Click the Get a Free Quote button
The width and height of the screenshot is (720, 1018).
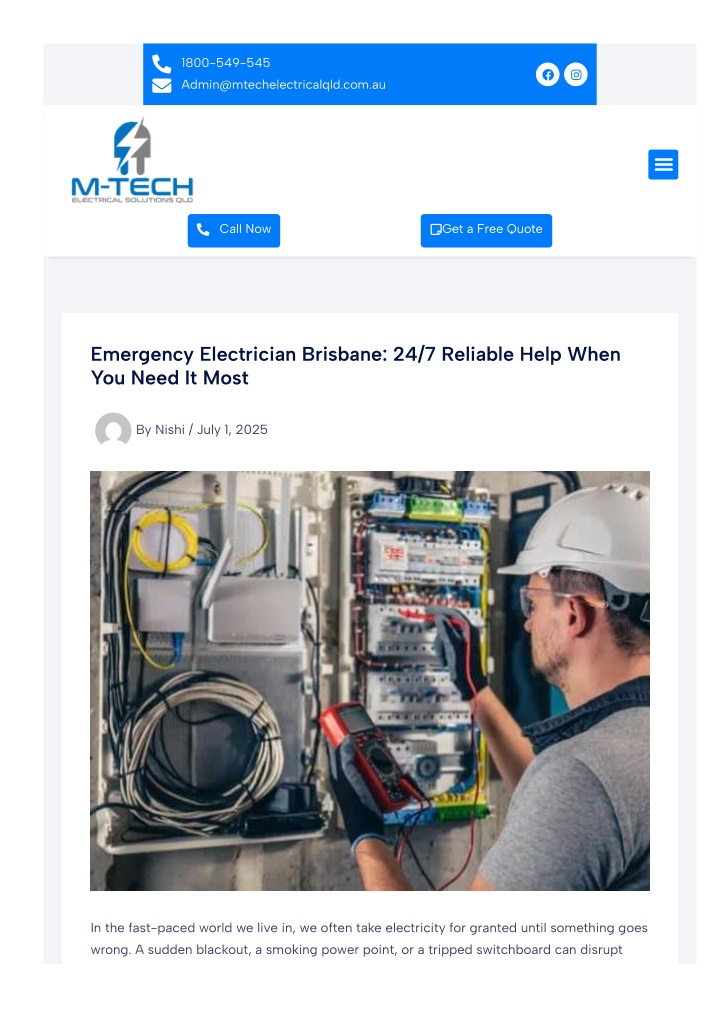[486, 230]
